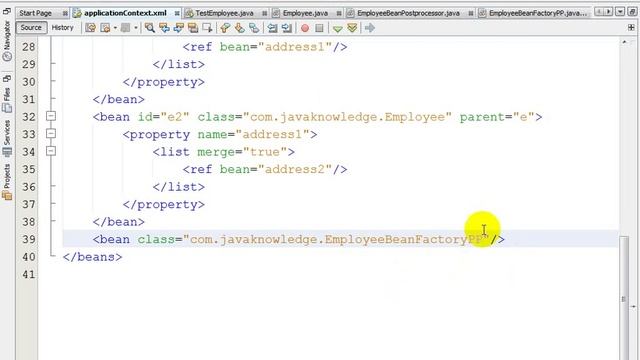Viewport: 640px width, 360px height.
Task: Click Find Next Occurrence icon
Action: (x=178, y=28)
